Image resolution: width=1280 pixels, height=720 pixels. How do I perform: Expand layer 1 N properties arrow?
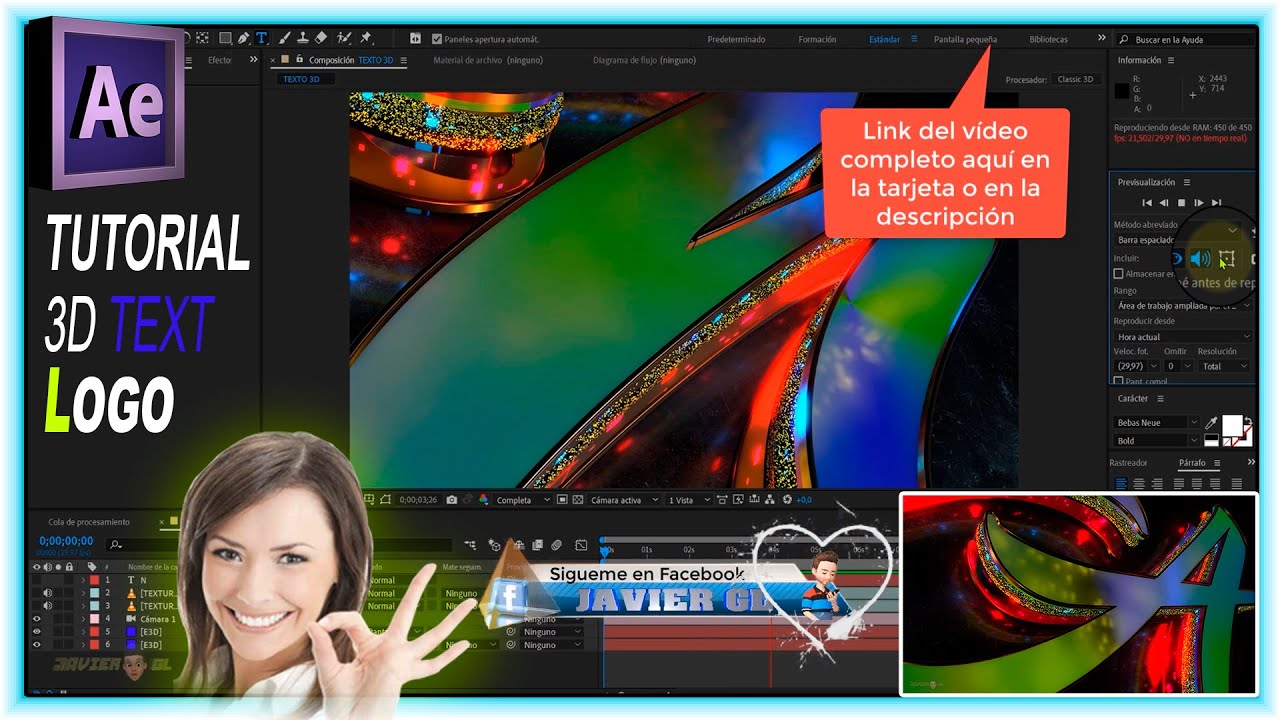pyautogui.click(x=84, y=580)
